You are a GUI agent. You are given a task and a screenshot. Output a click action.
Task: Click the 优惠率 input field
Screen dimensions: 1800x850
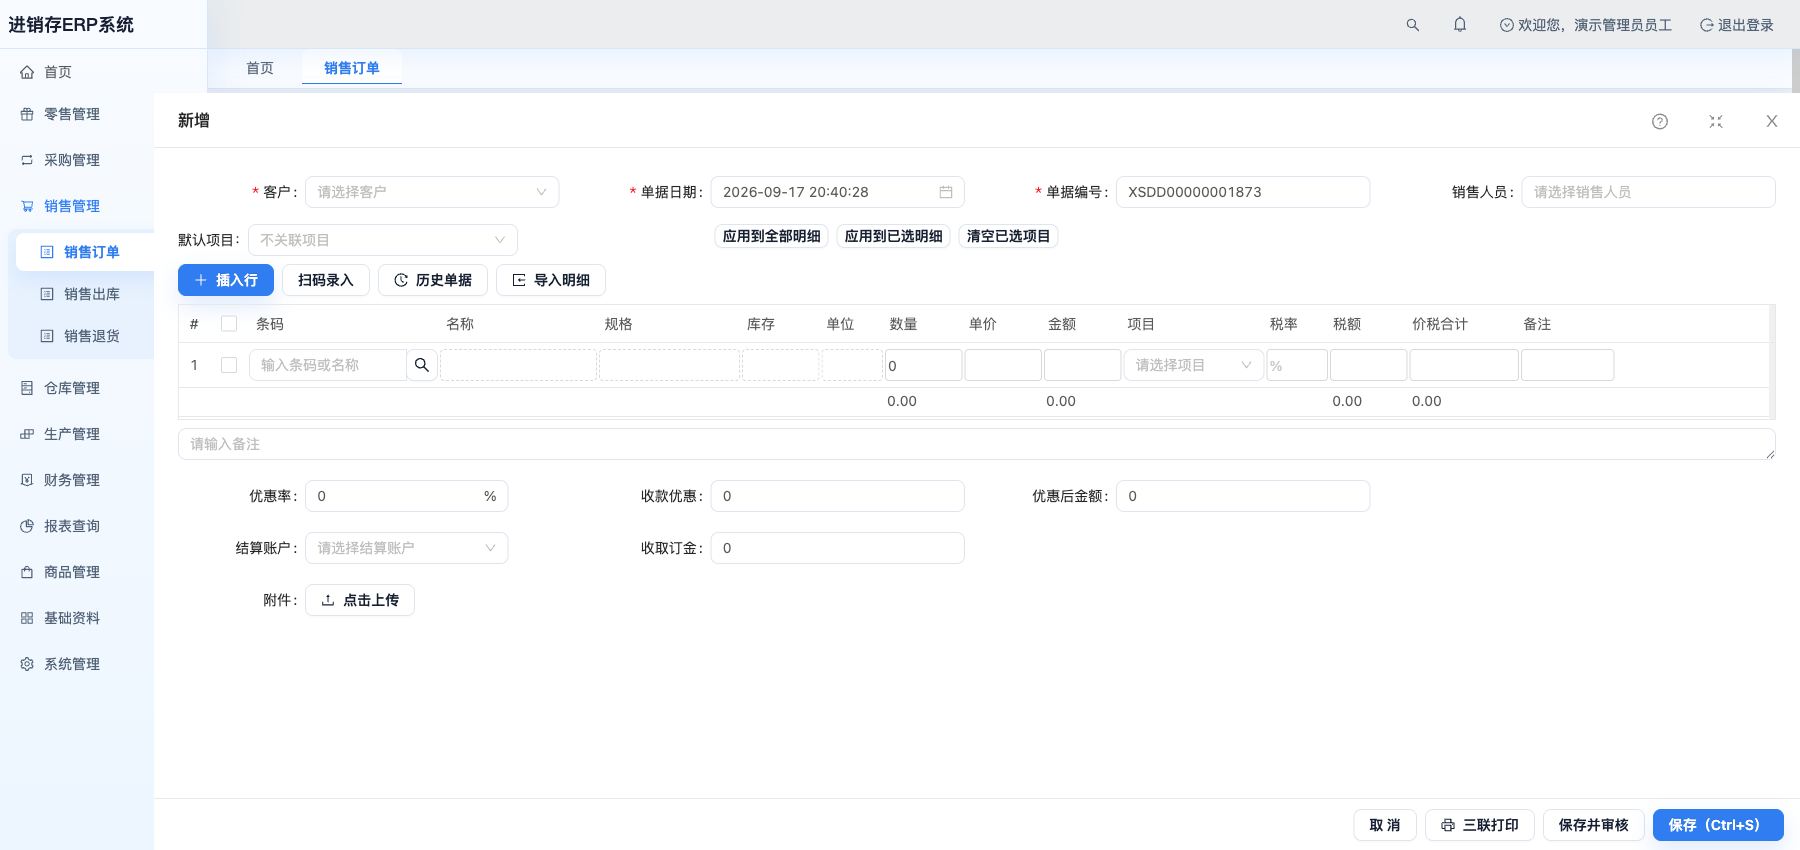(x=406, y=496)
